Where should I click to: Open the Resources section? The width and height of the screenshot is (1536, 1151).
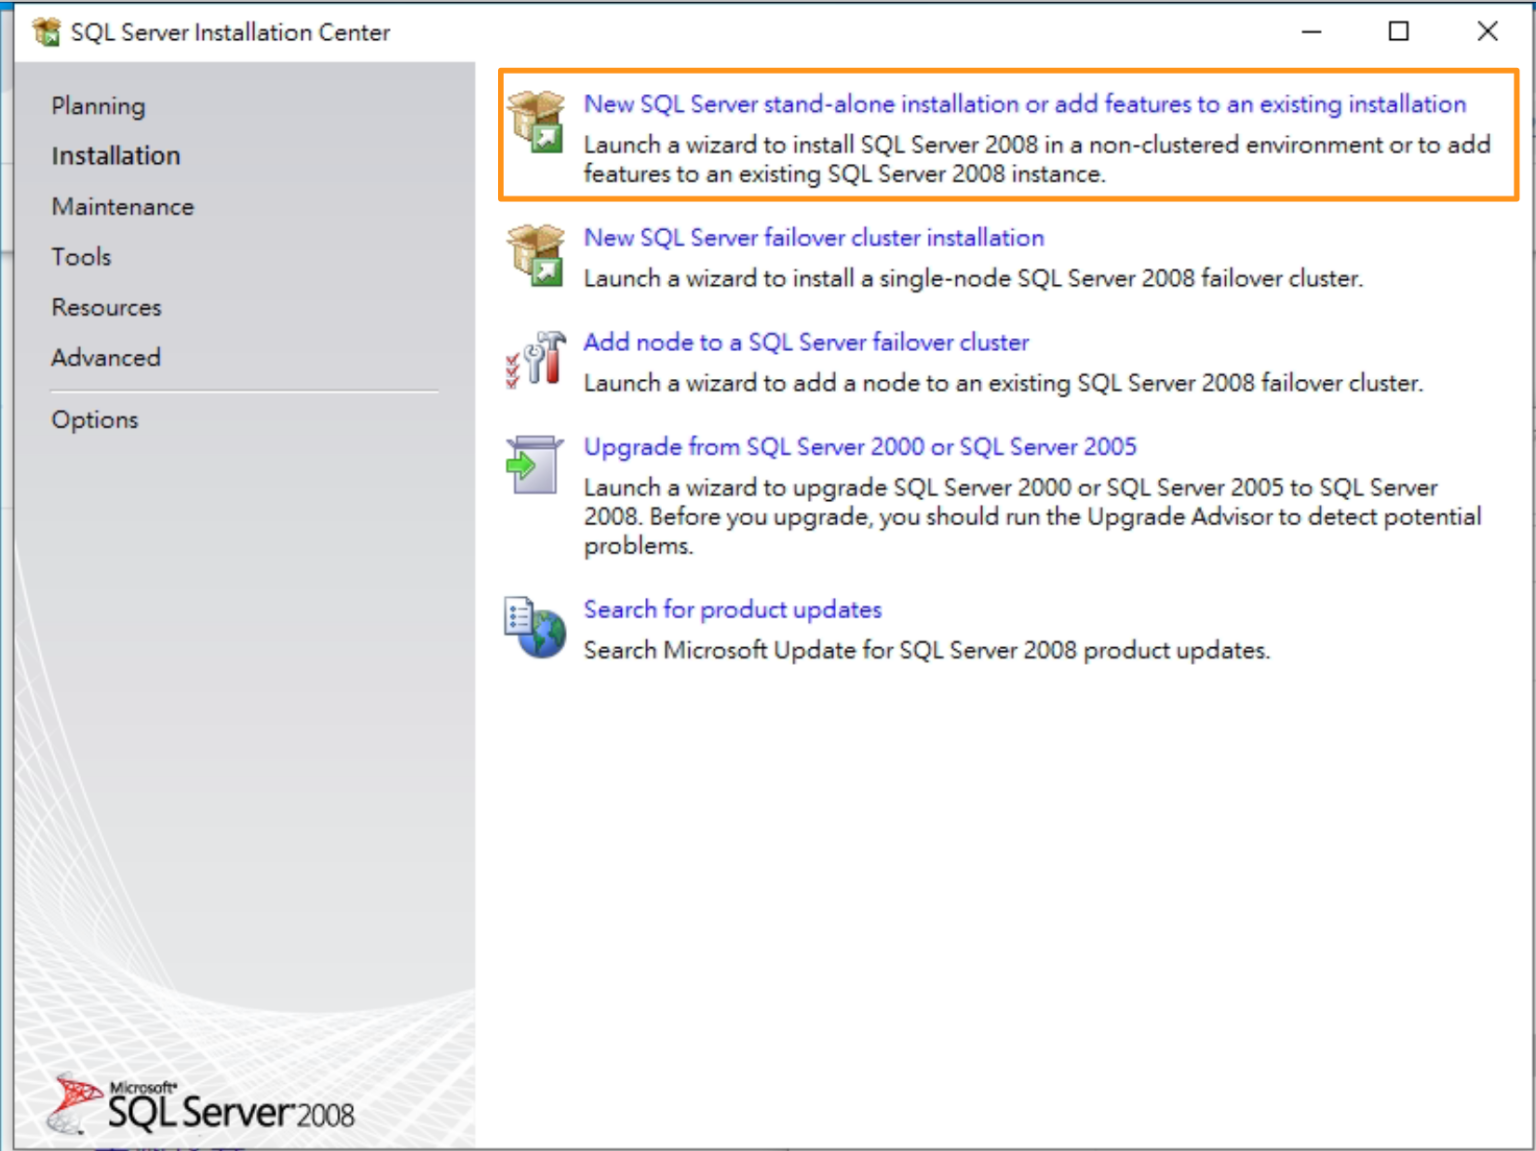[106, 307]
